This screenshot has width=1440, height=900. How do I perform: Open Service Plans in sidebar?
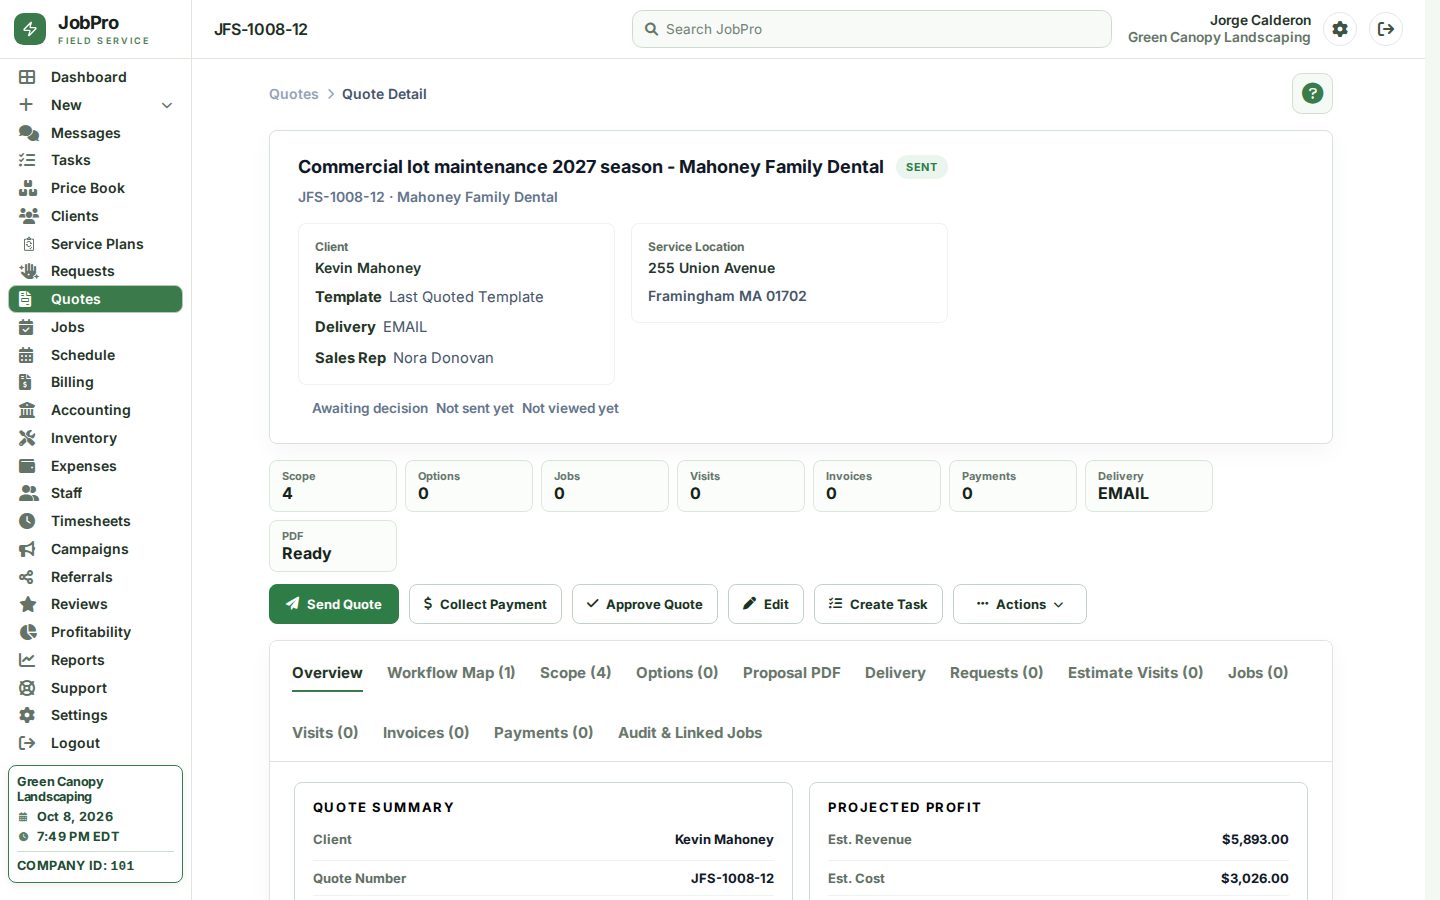tap(95, 244)
